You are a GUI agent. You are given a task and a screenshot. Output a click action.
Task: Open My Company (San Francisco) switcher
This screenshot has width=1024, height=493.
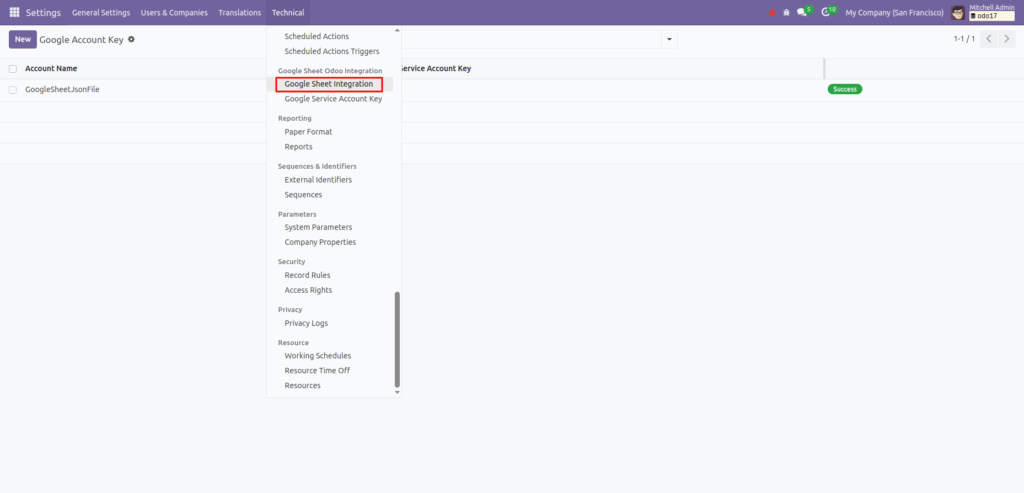(x=894, y=12)
